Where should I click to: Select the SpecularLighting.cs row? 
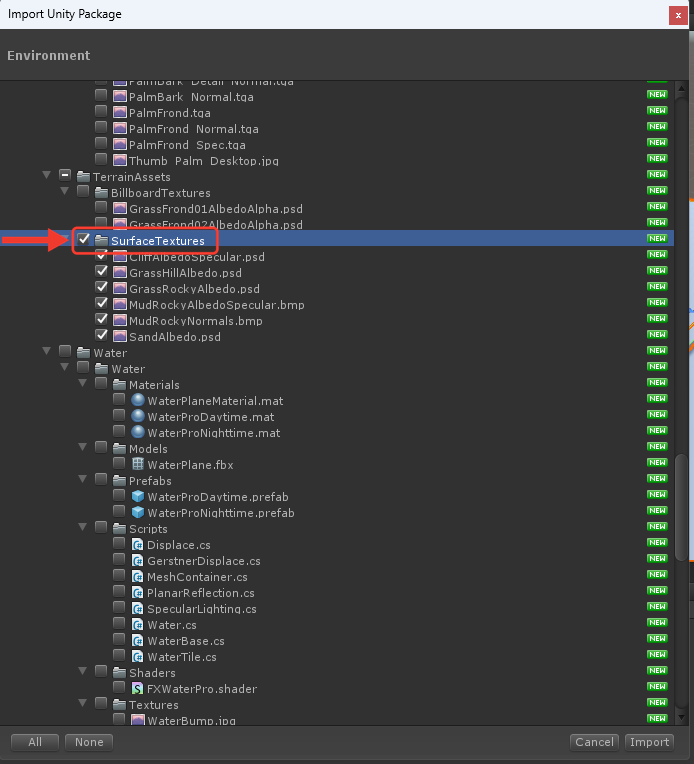[x=337, y=609]
